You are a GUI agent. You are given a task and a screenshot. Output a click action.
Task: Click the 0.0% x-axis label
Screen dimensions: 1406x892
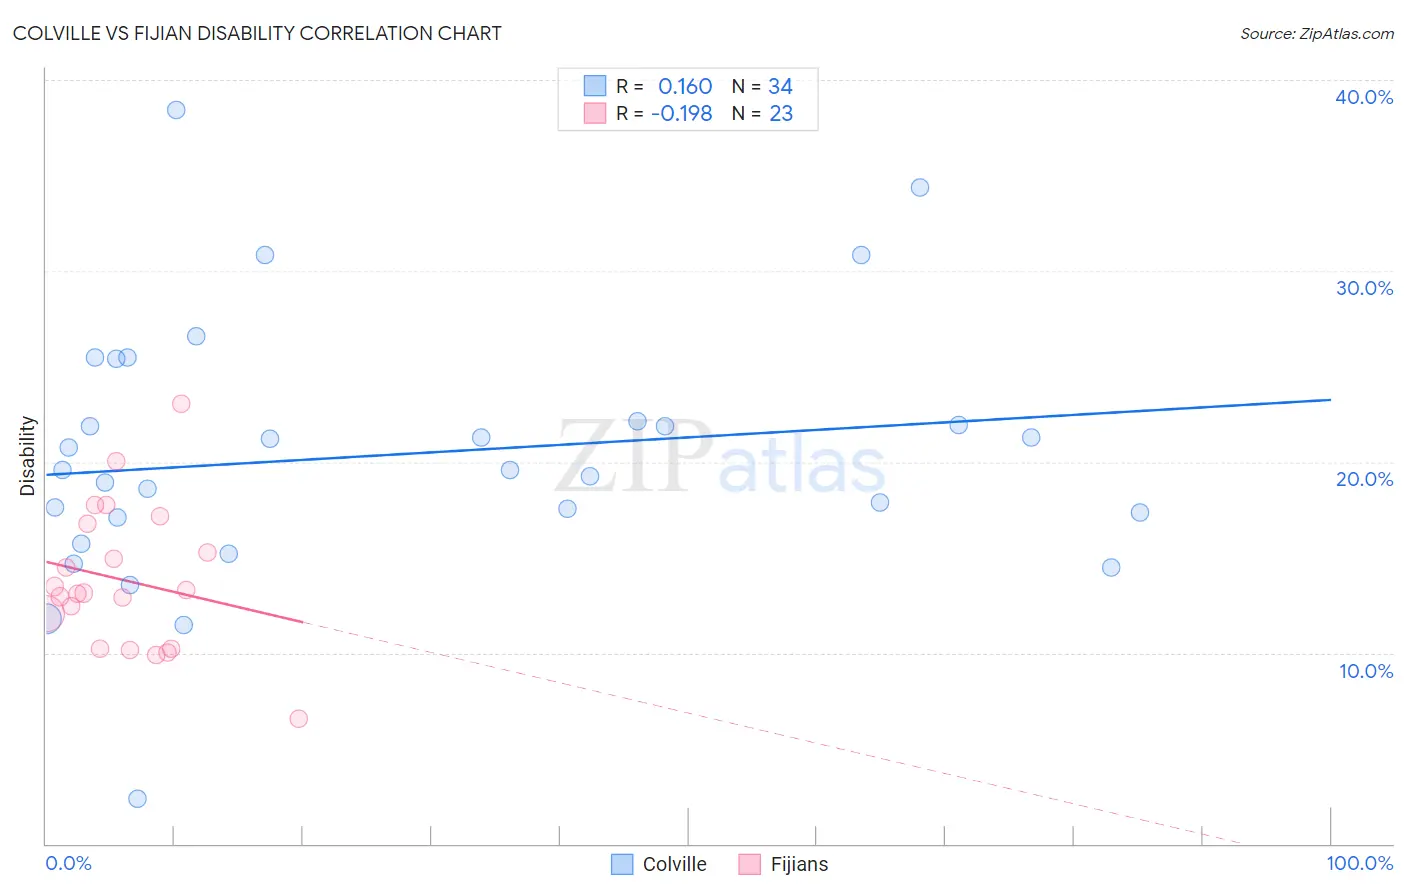click(68, 863)
